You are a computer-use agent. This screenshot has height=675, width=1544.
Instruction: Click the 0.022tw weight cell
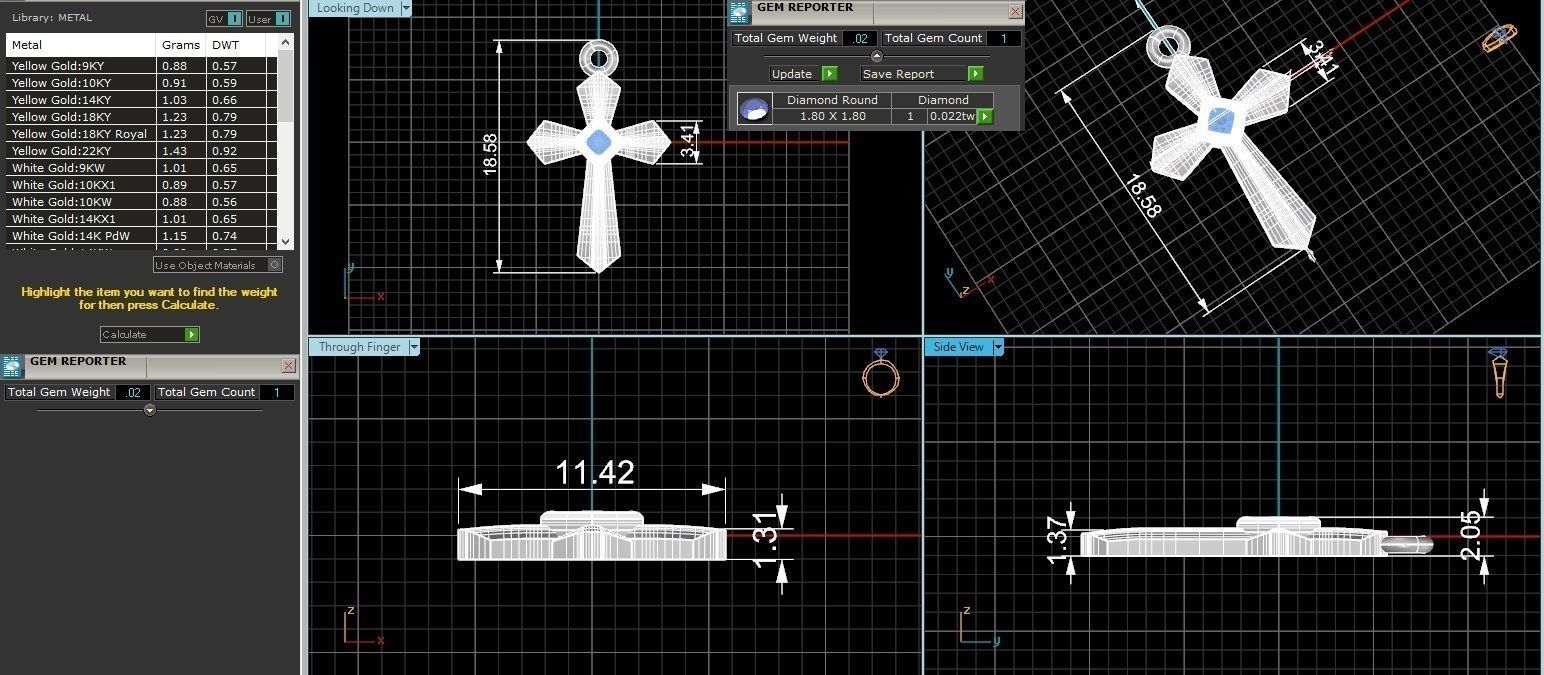pyautogui.click(x=952, y=117)
